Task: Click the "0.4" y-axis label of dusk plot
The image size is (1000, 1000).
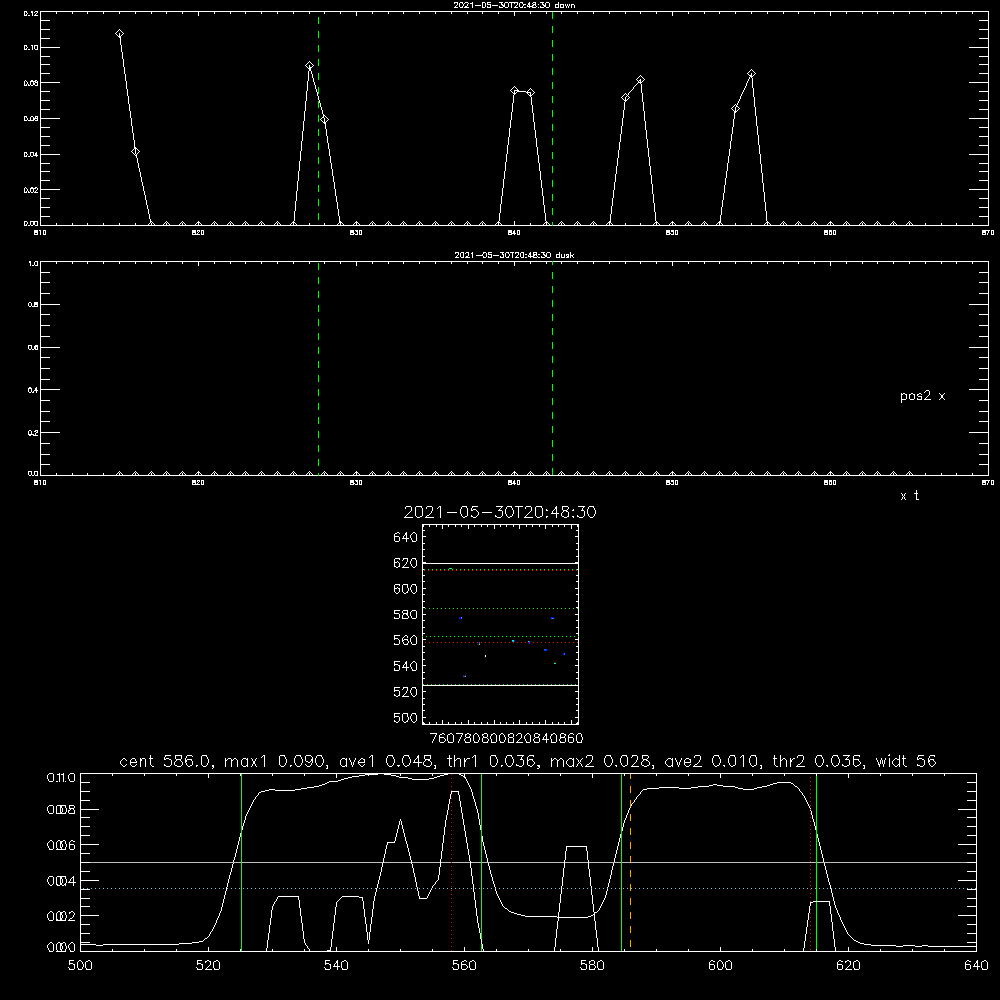Action: pyautogui.click(x=33, y=390)
